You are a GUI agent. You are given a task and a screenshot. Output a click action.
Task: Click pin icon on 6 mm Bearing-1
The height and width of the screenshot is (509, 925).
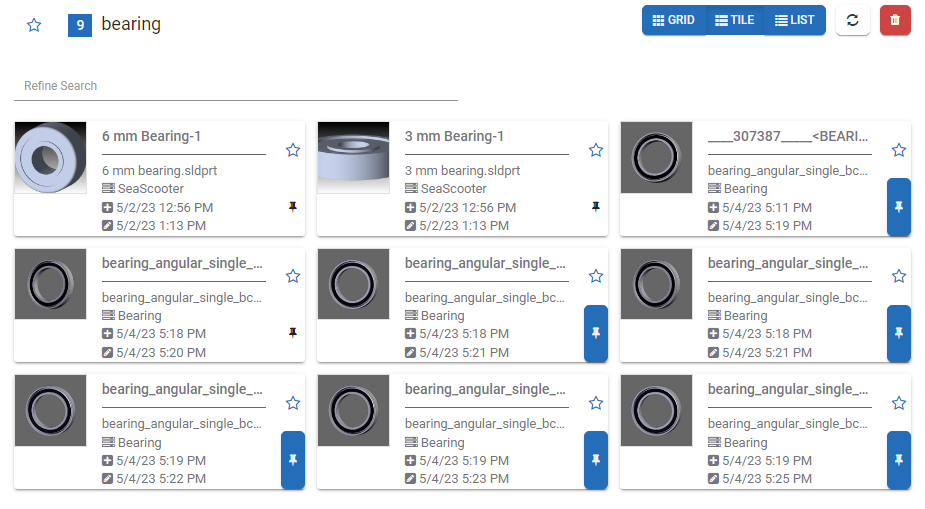[293, 207]
